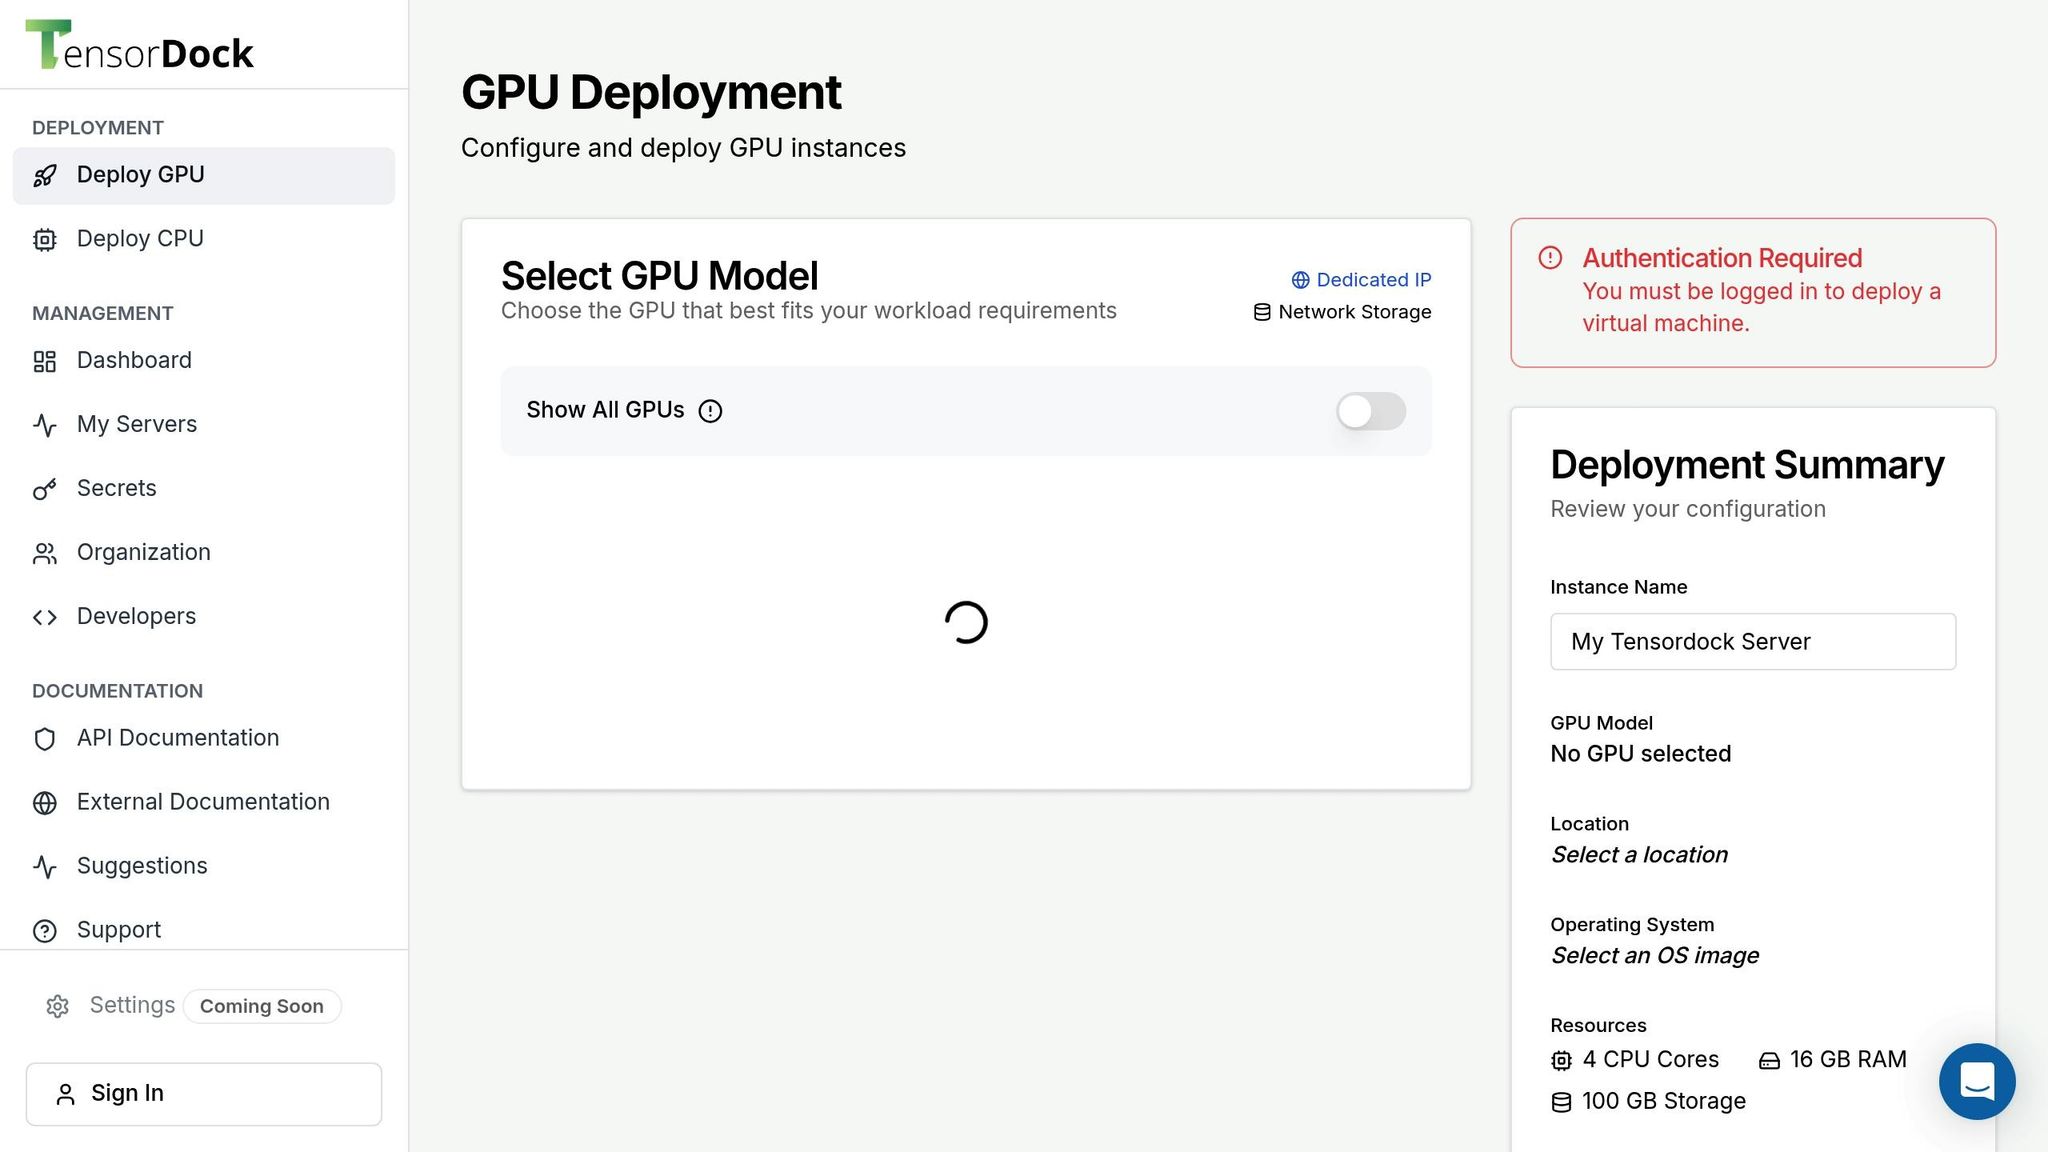Click the drive icon beside 16 GB RAM
The width and height of the screenshot is (2048, 1152).
1769,1060
